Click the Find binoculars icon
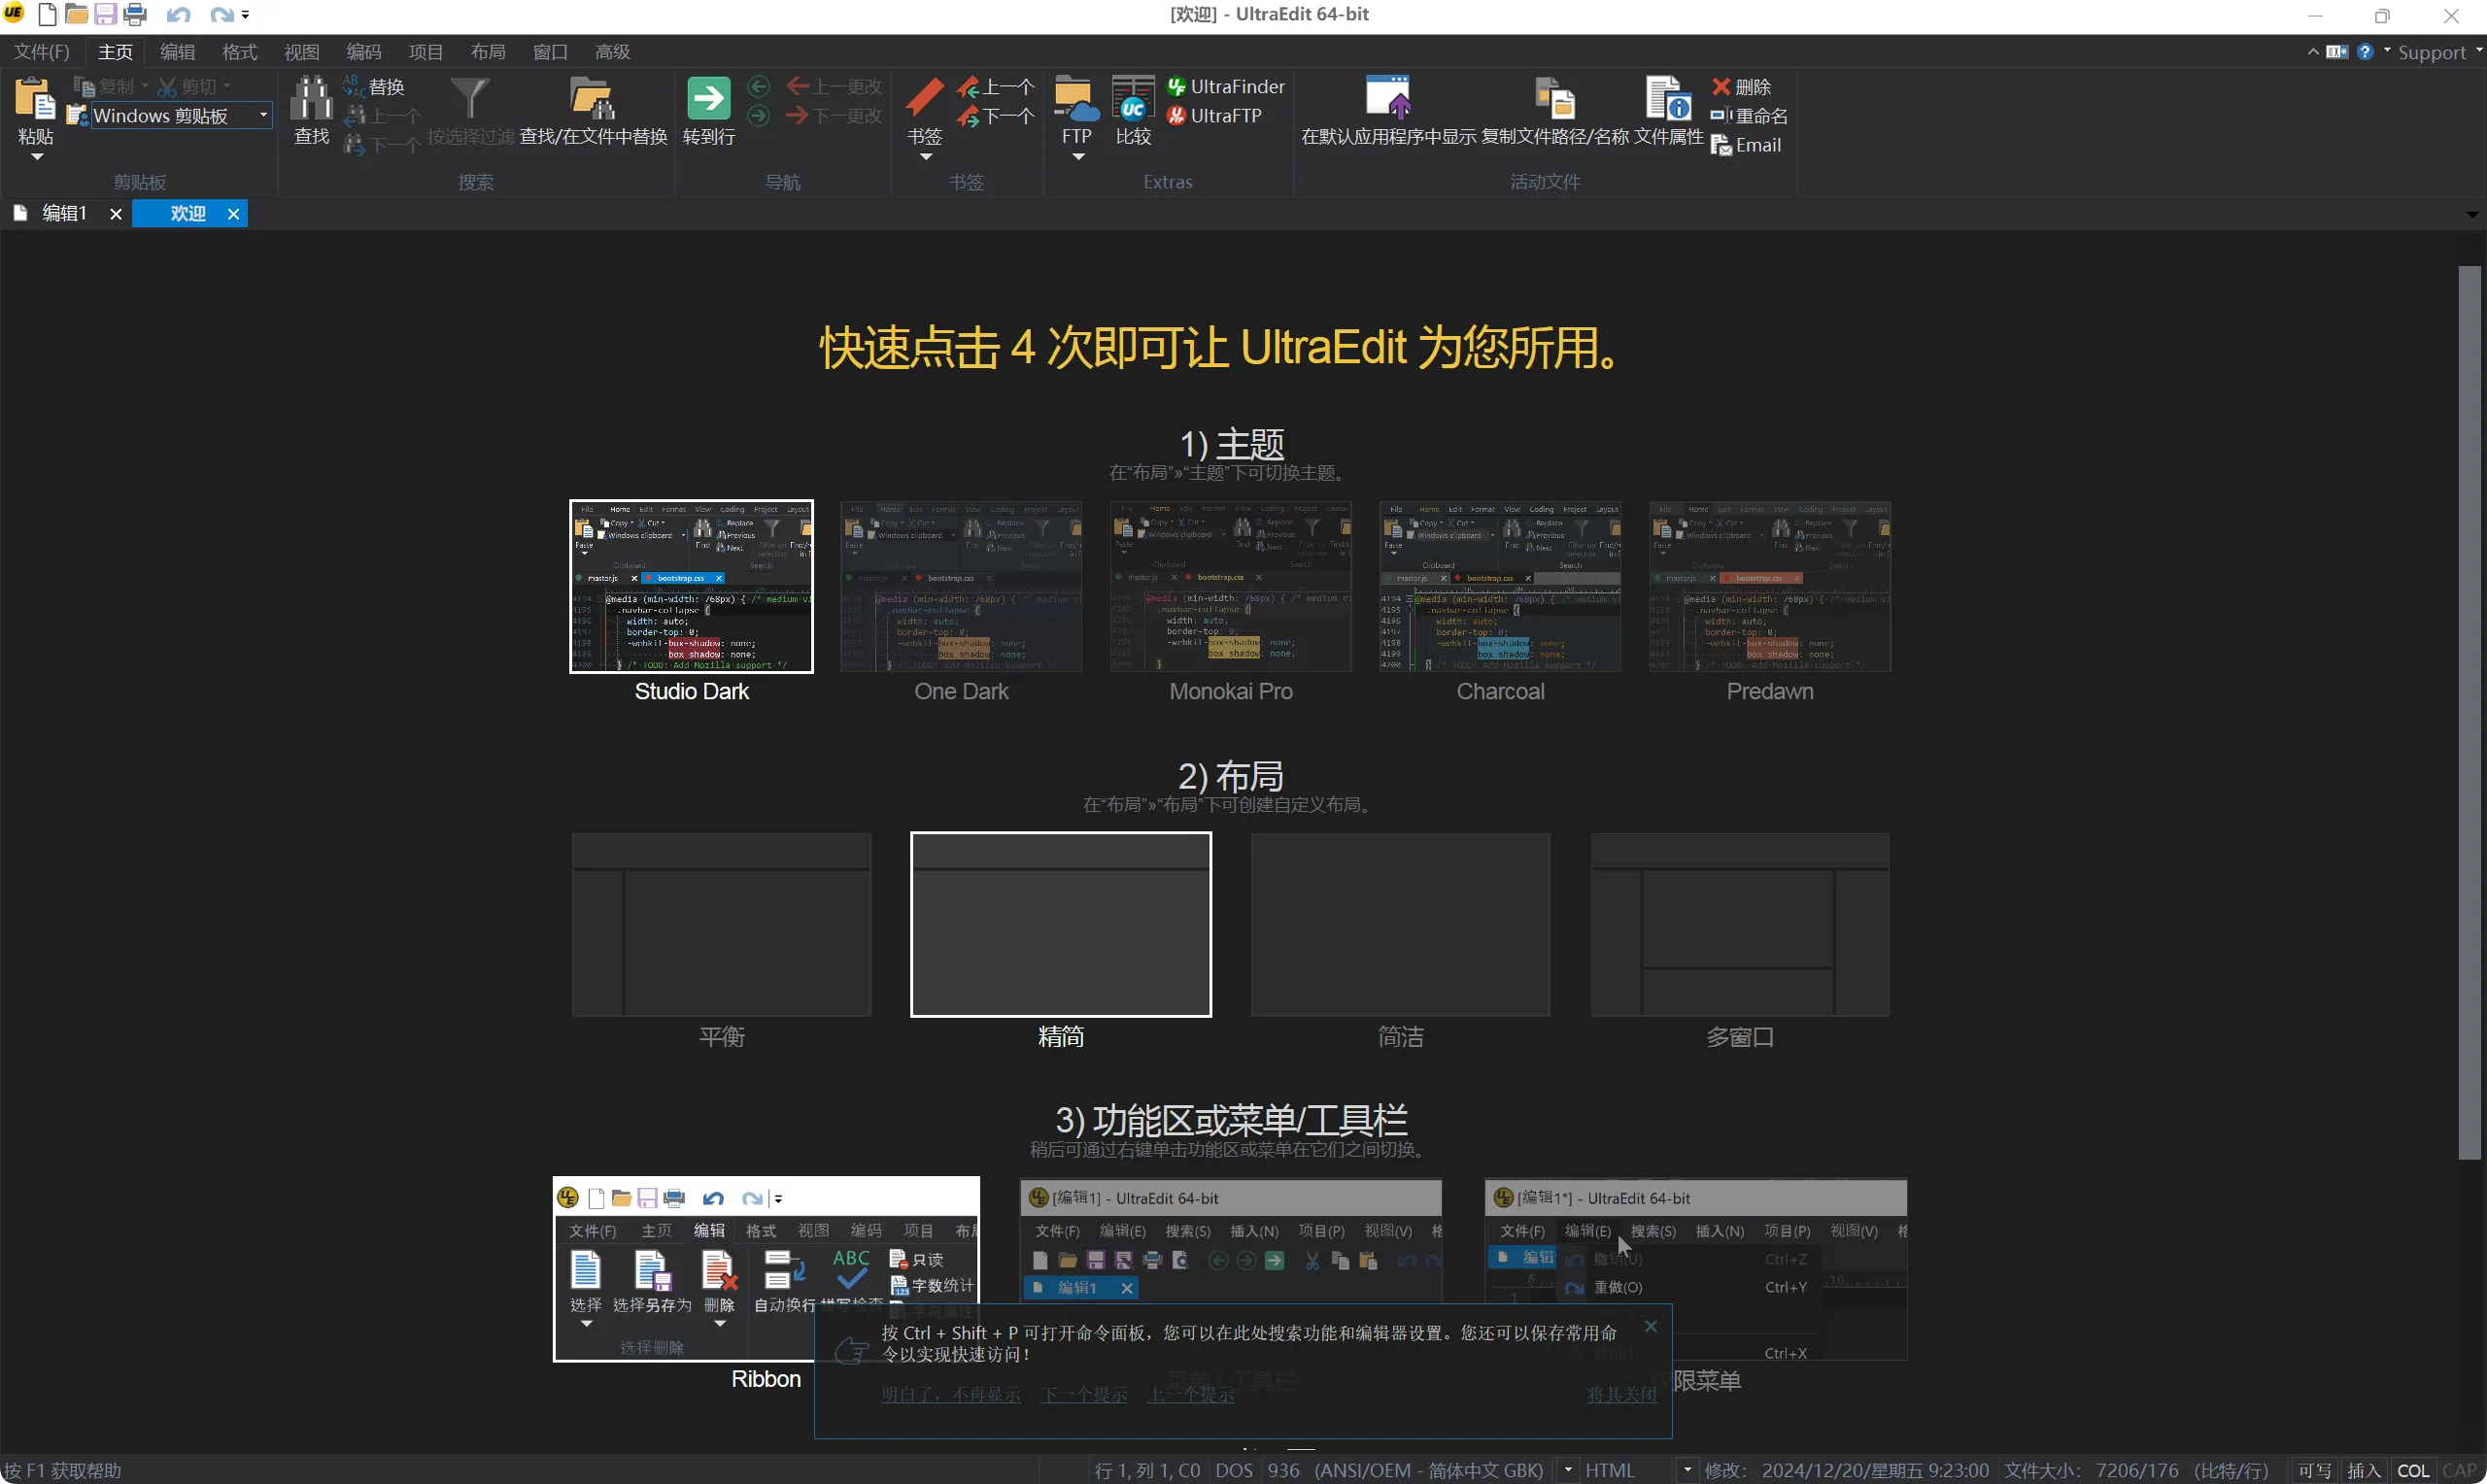 (311, 99)
